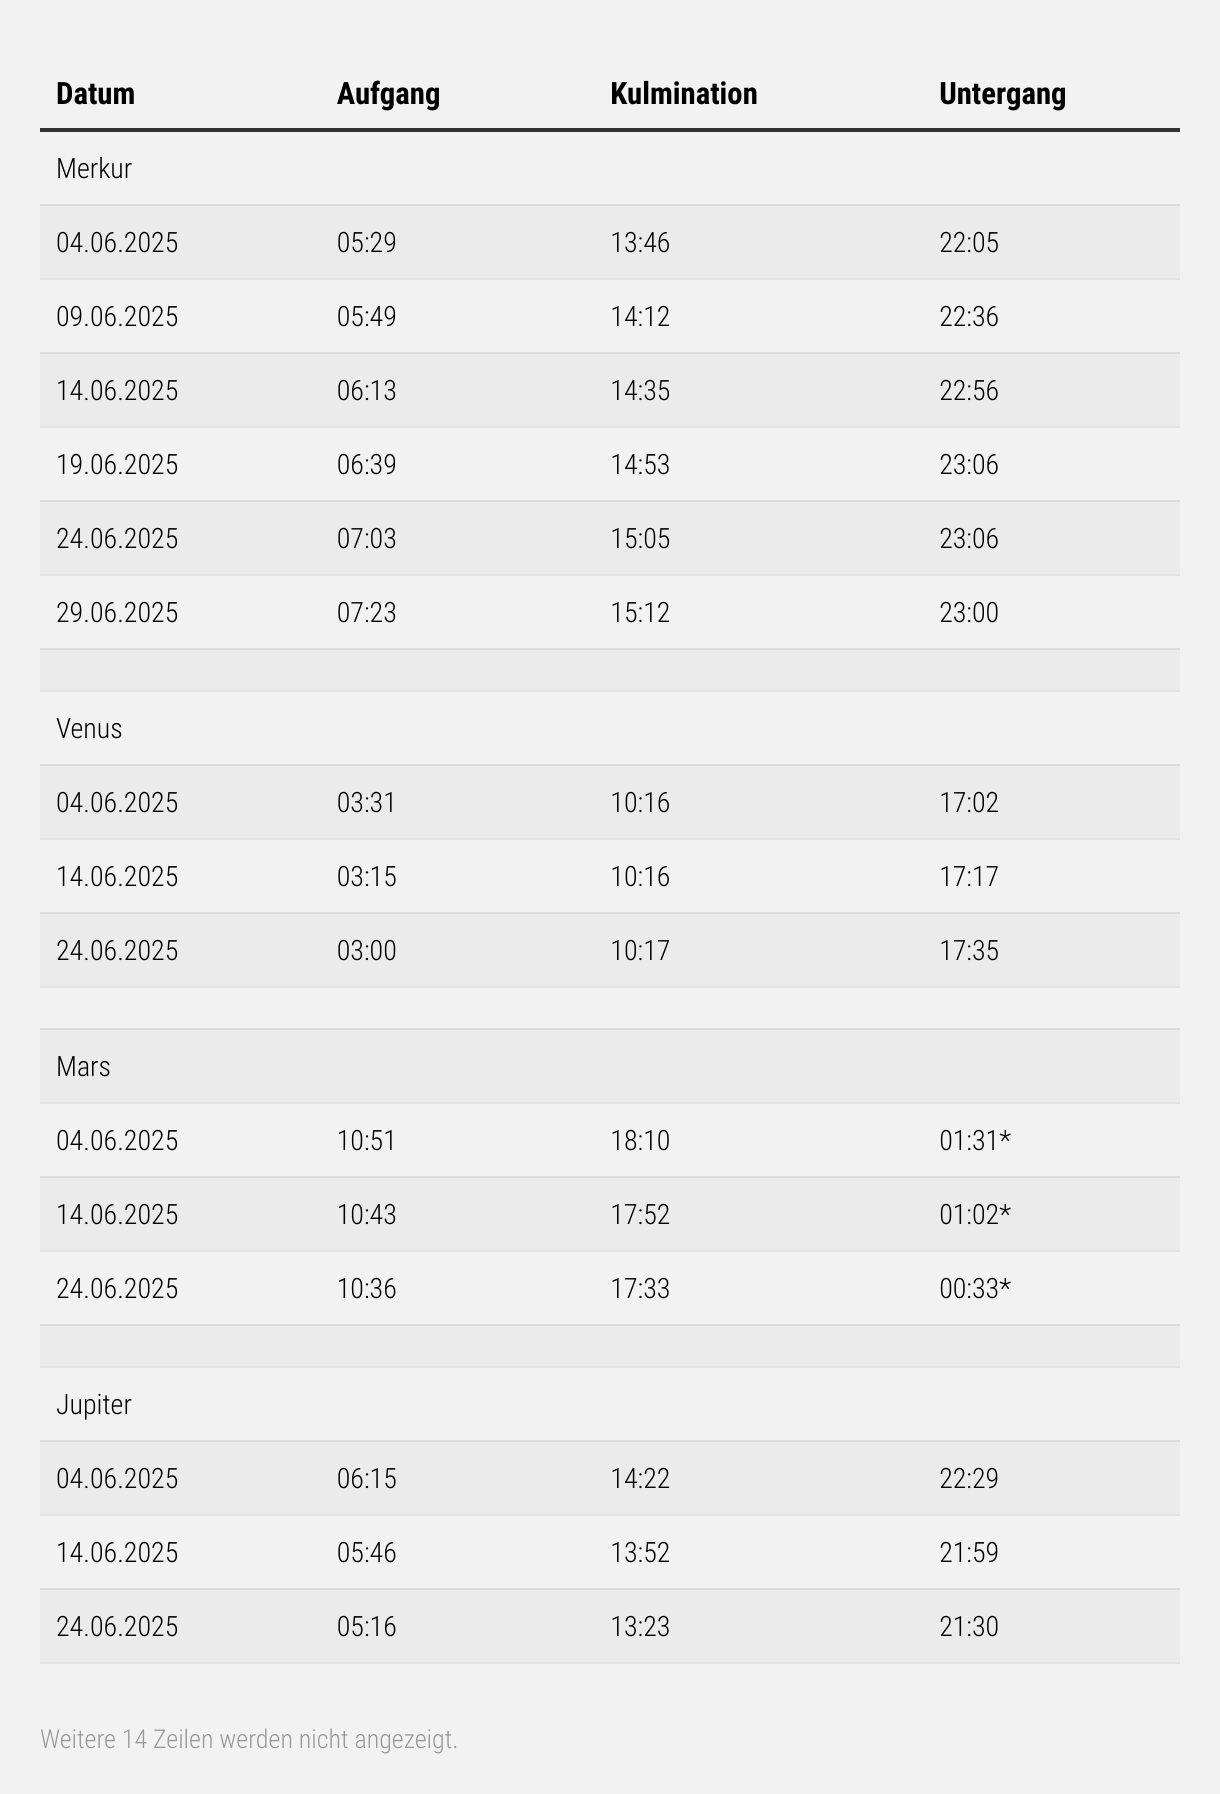Click Venus Untergang time 17:02
The width and height of the screenshot is (1220, 1794).
pos(968,803)
